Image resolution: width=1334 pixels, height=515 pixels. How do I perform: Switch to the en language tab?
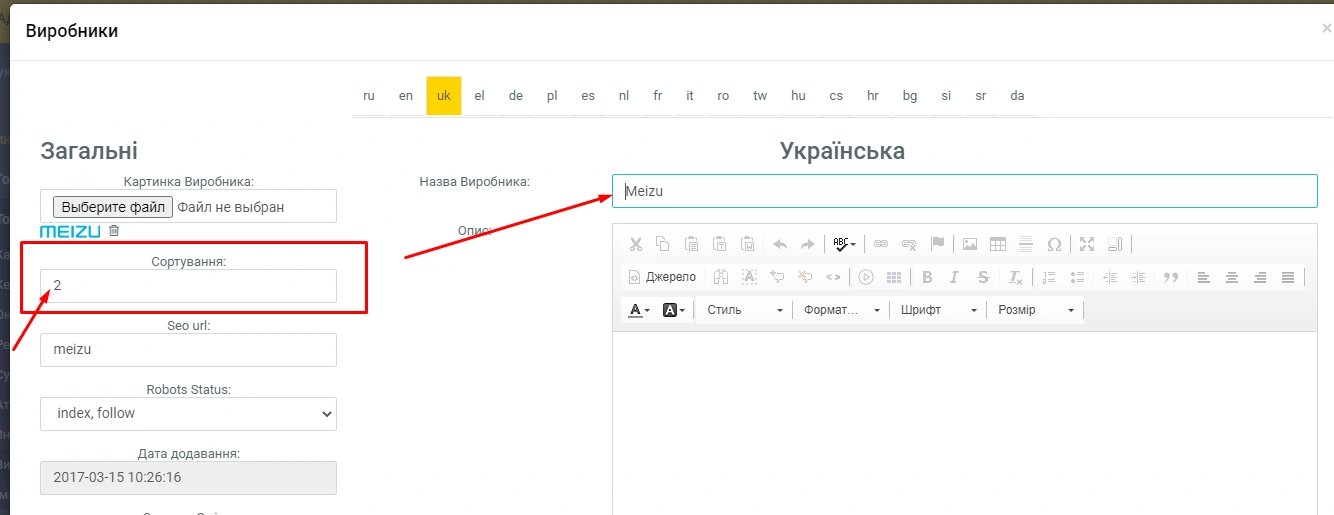click(x=405, y=96)
